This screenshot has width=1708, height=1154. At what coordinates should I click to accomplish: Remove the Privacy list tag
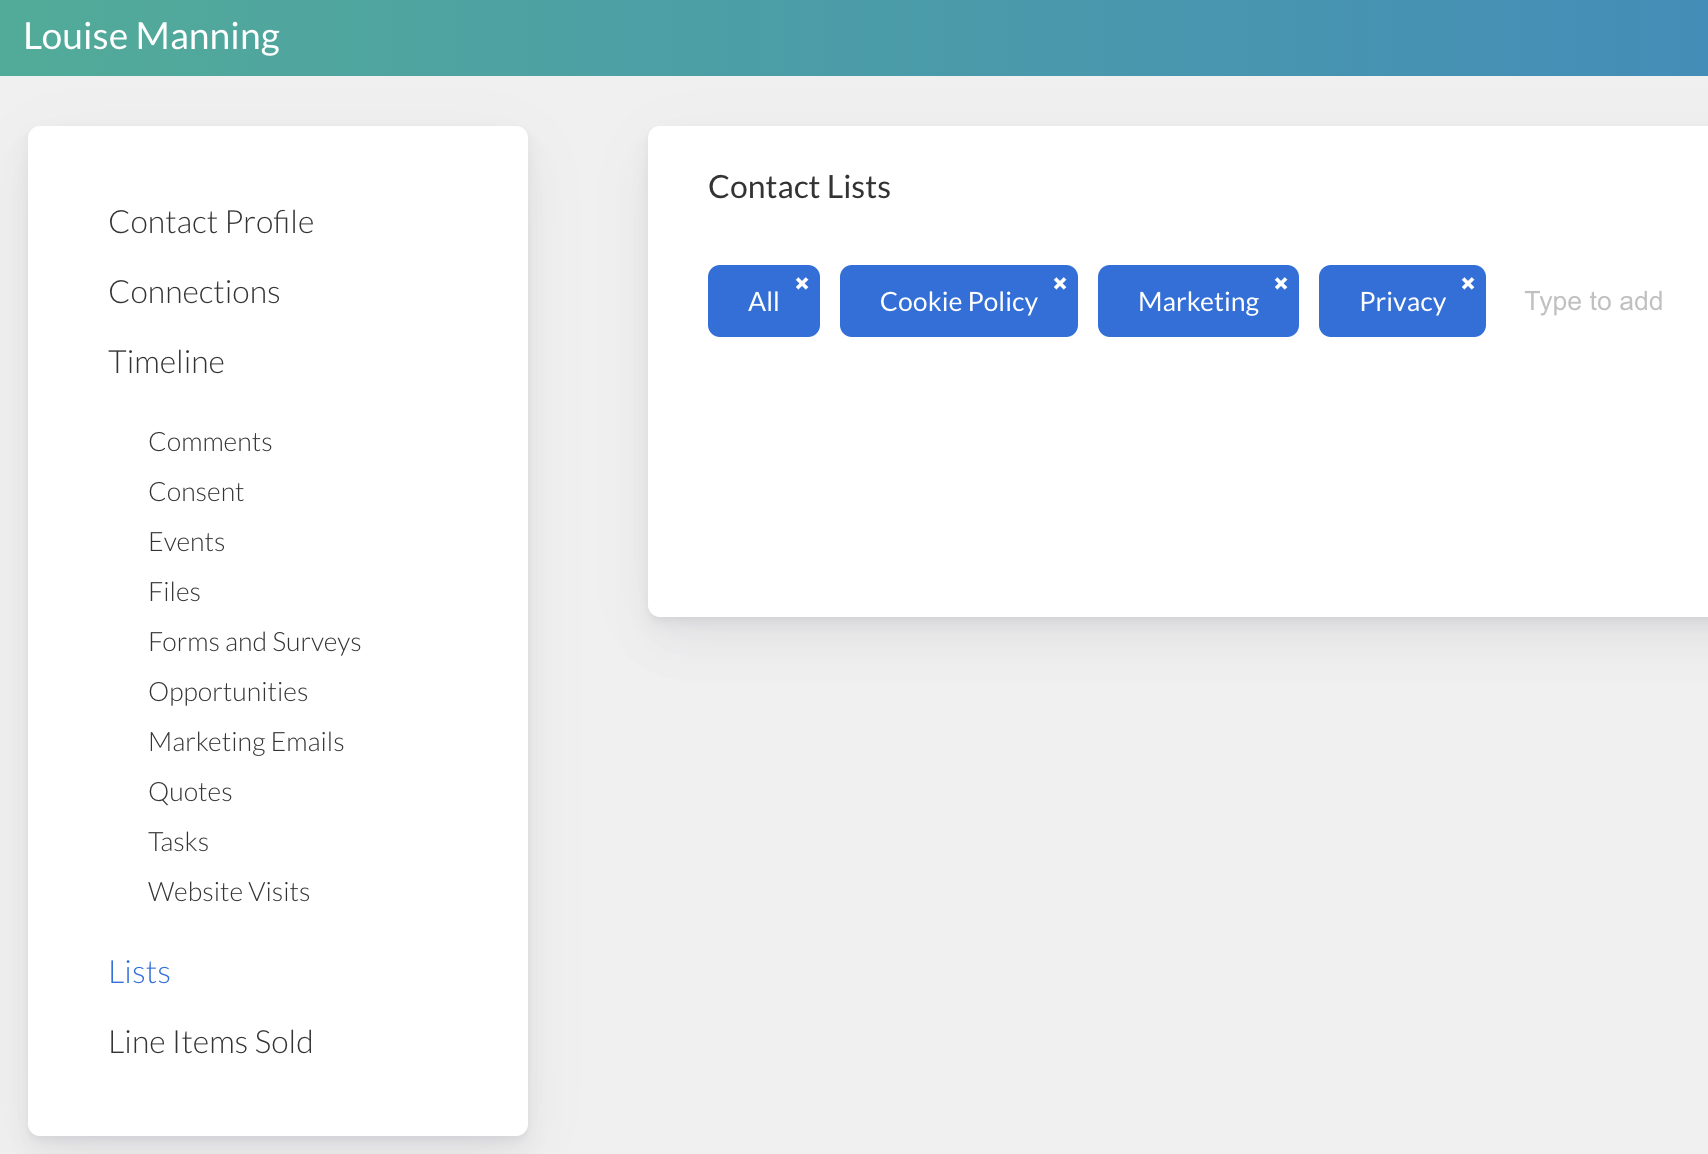[1468, 284]
